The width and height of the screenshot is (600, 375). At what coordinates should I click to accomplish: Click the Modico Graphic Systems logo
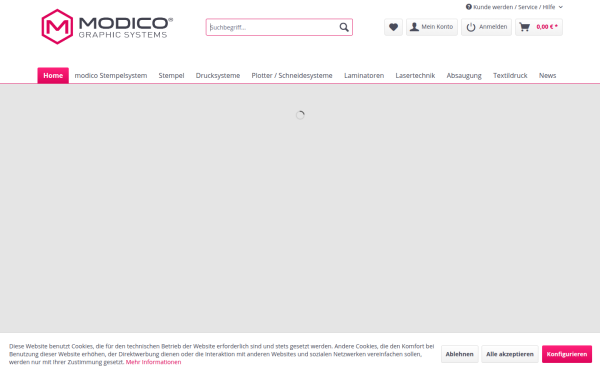coord(107,27)
